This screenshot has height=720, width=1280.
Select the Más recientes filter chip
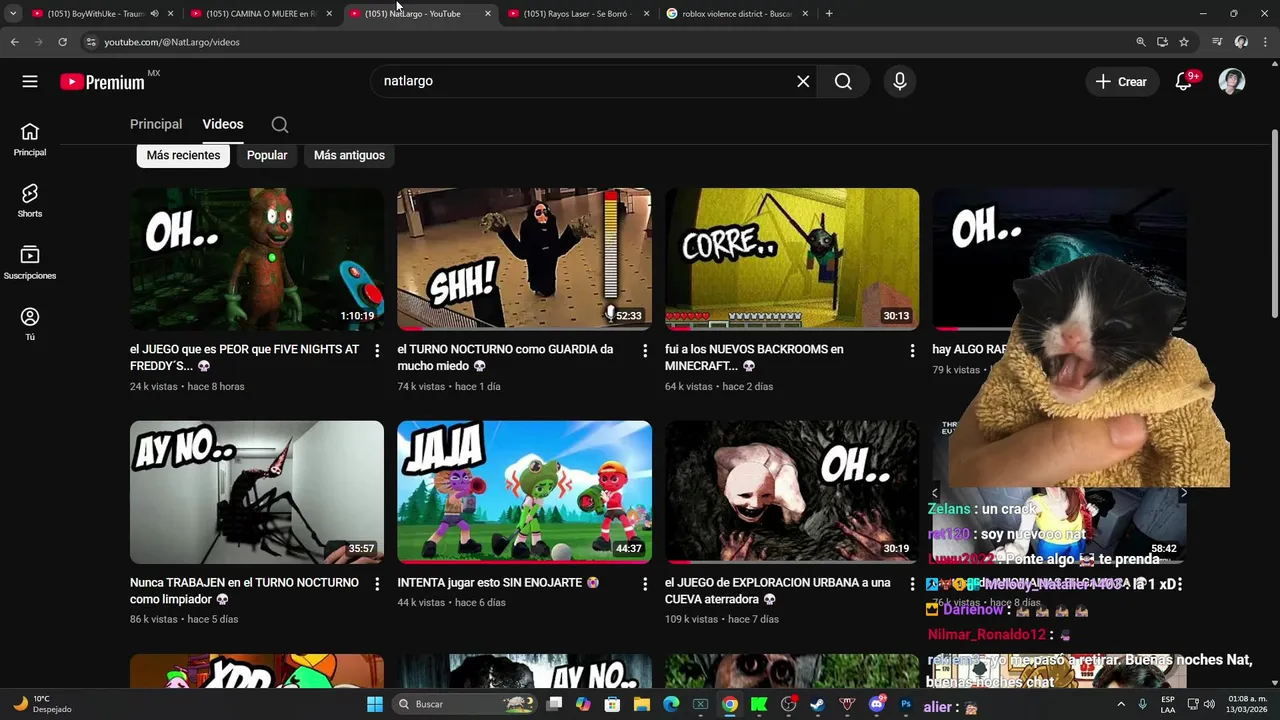183,155
